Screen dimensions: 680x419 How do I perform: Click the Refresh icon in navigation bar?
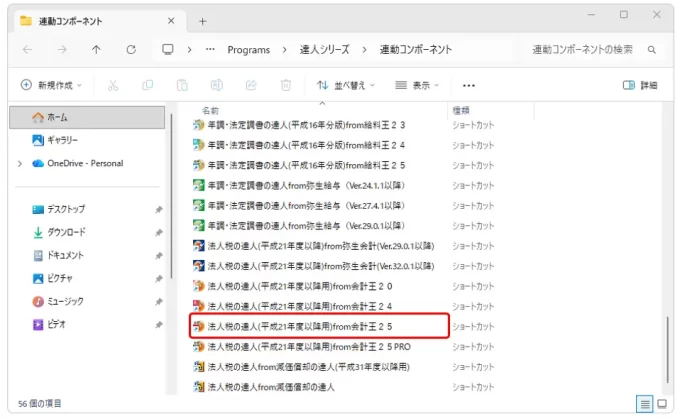pyautogui.click(x=131, y=49)
